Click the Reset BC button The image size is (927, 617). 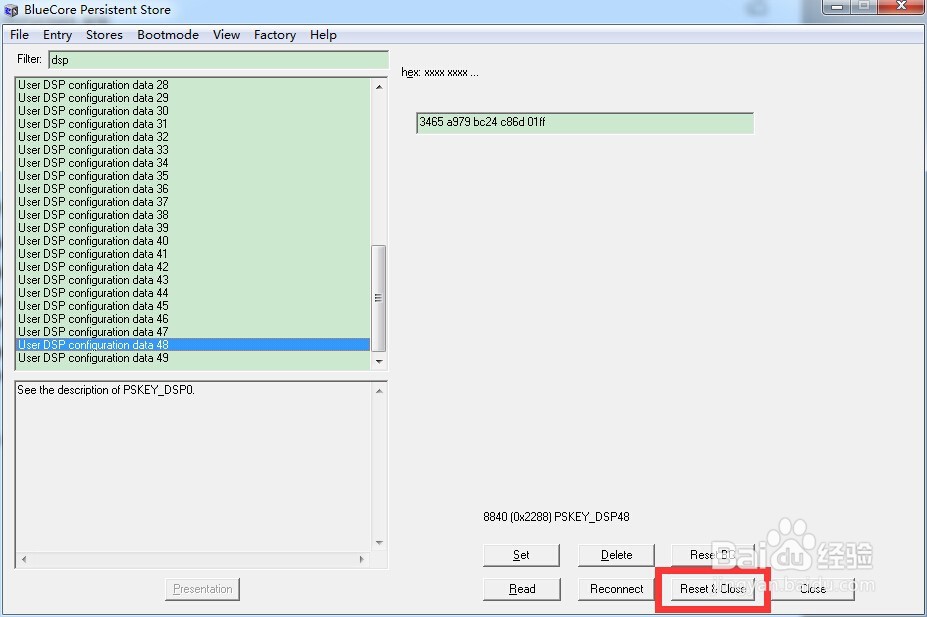(713, 555)
